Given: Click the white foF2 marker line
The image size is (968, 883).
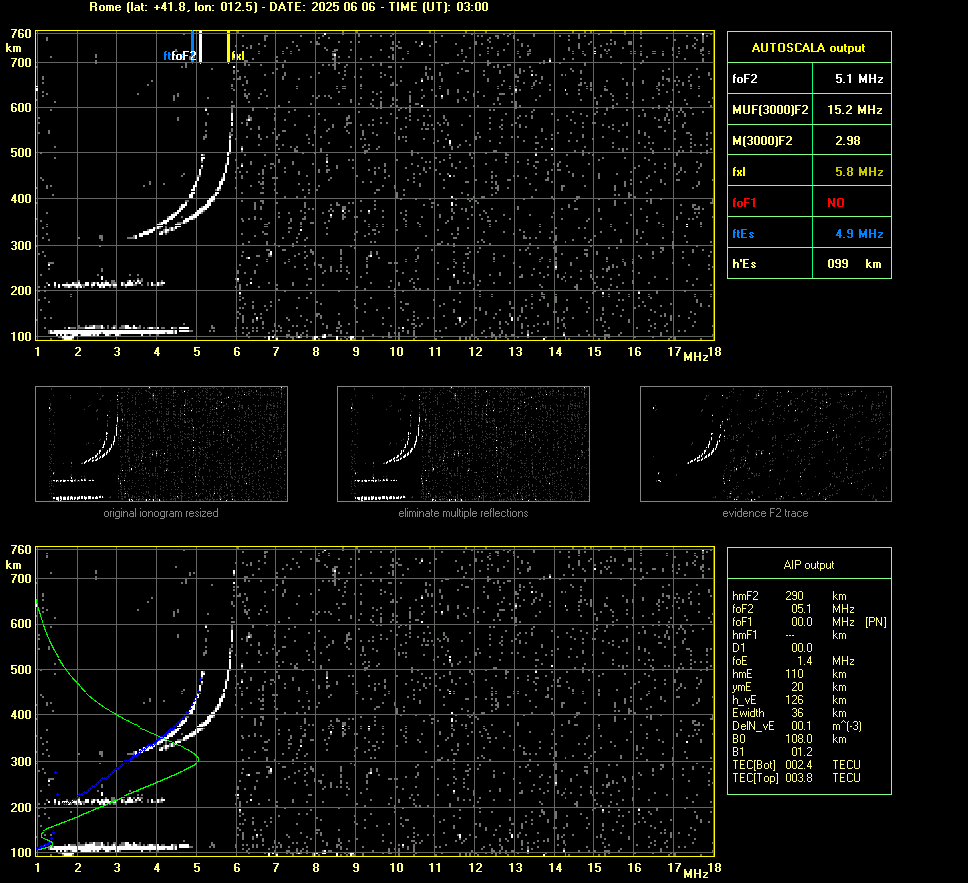Looking at the screenshot, I should click(x=200, y=47).
